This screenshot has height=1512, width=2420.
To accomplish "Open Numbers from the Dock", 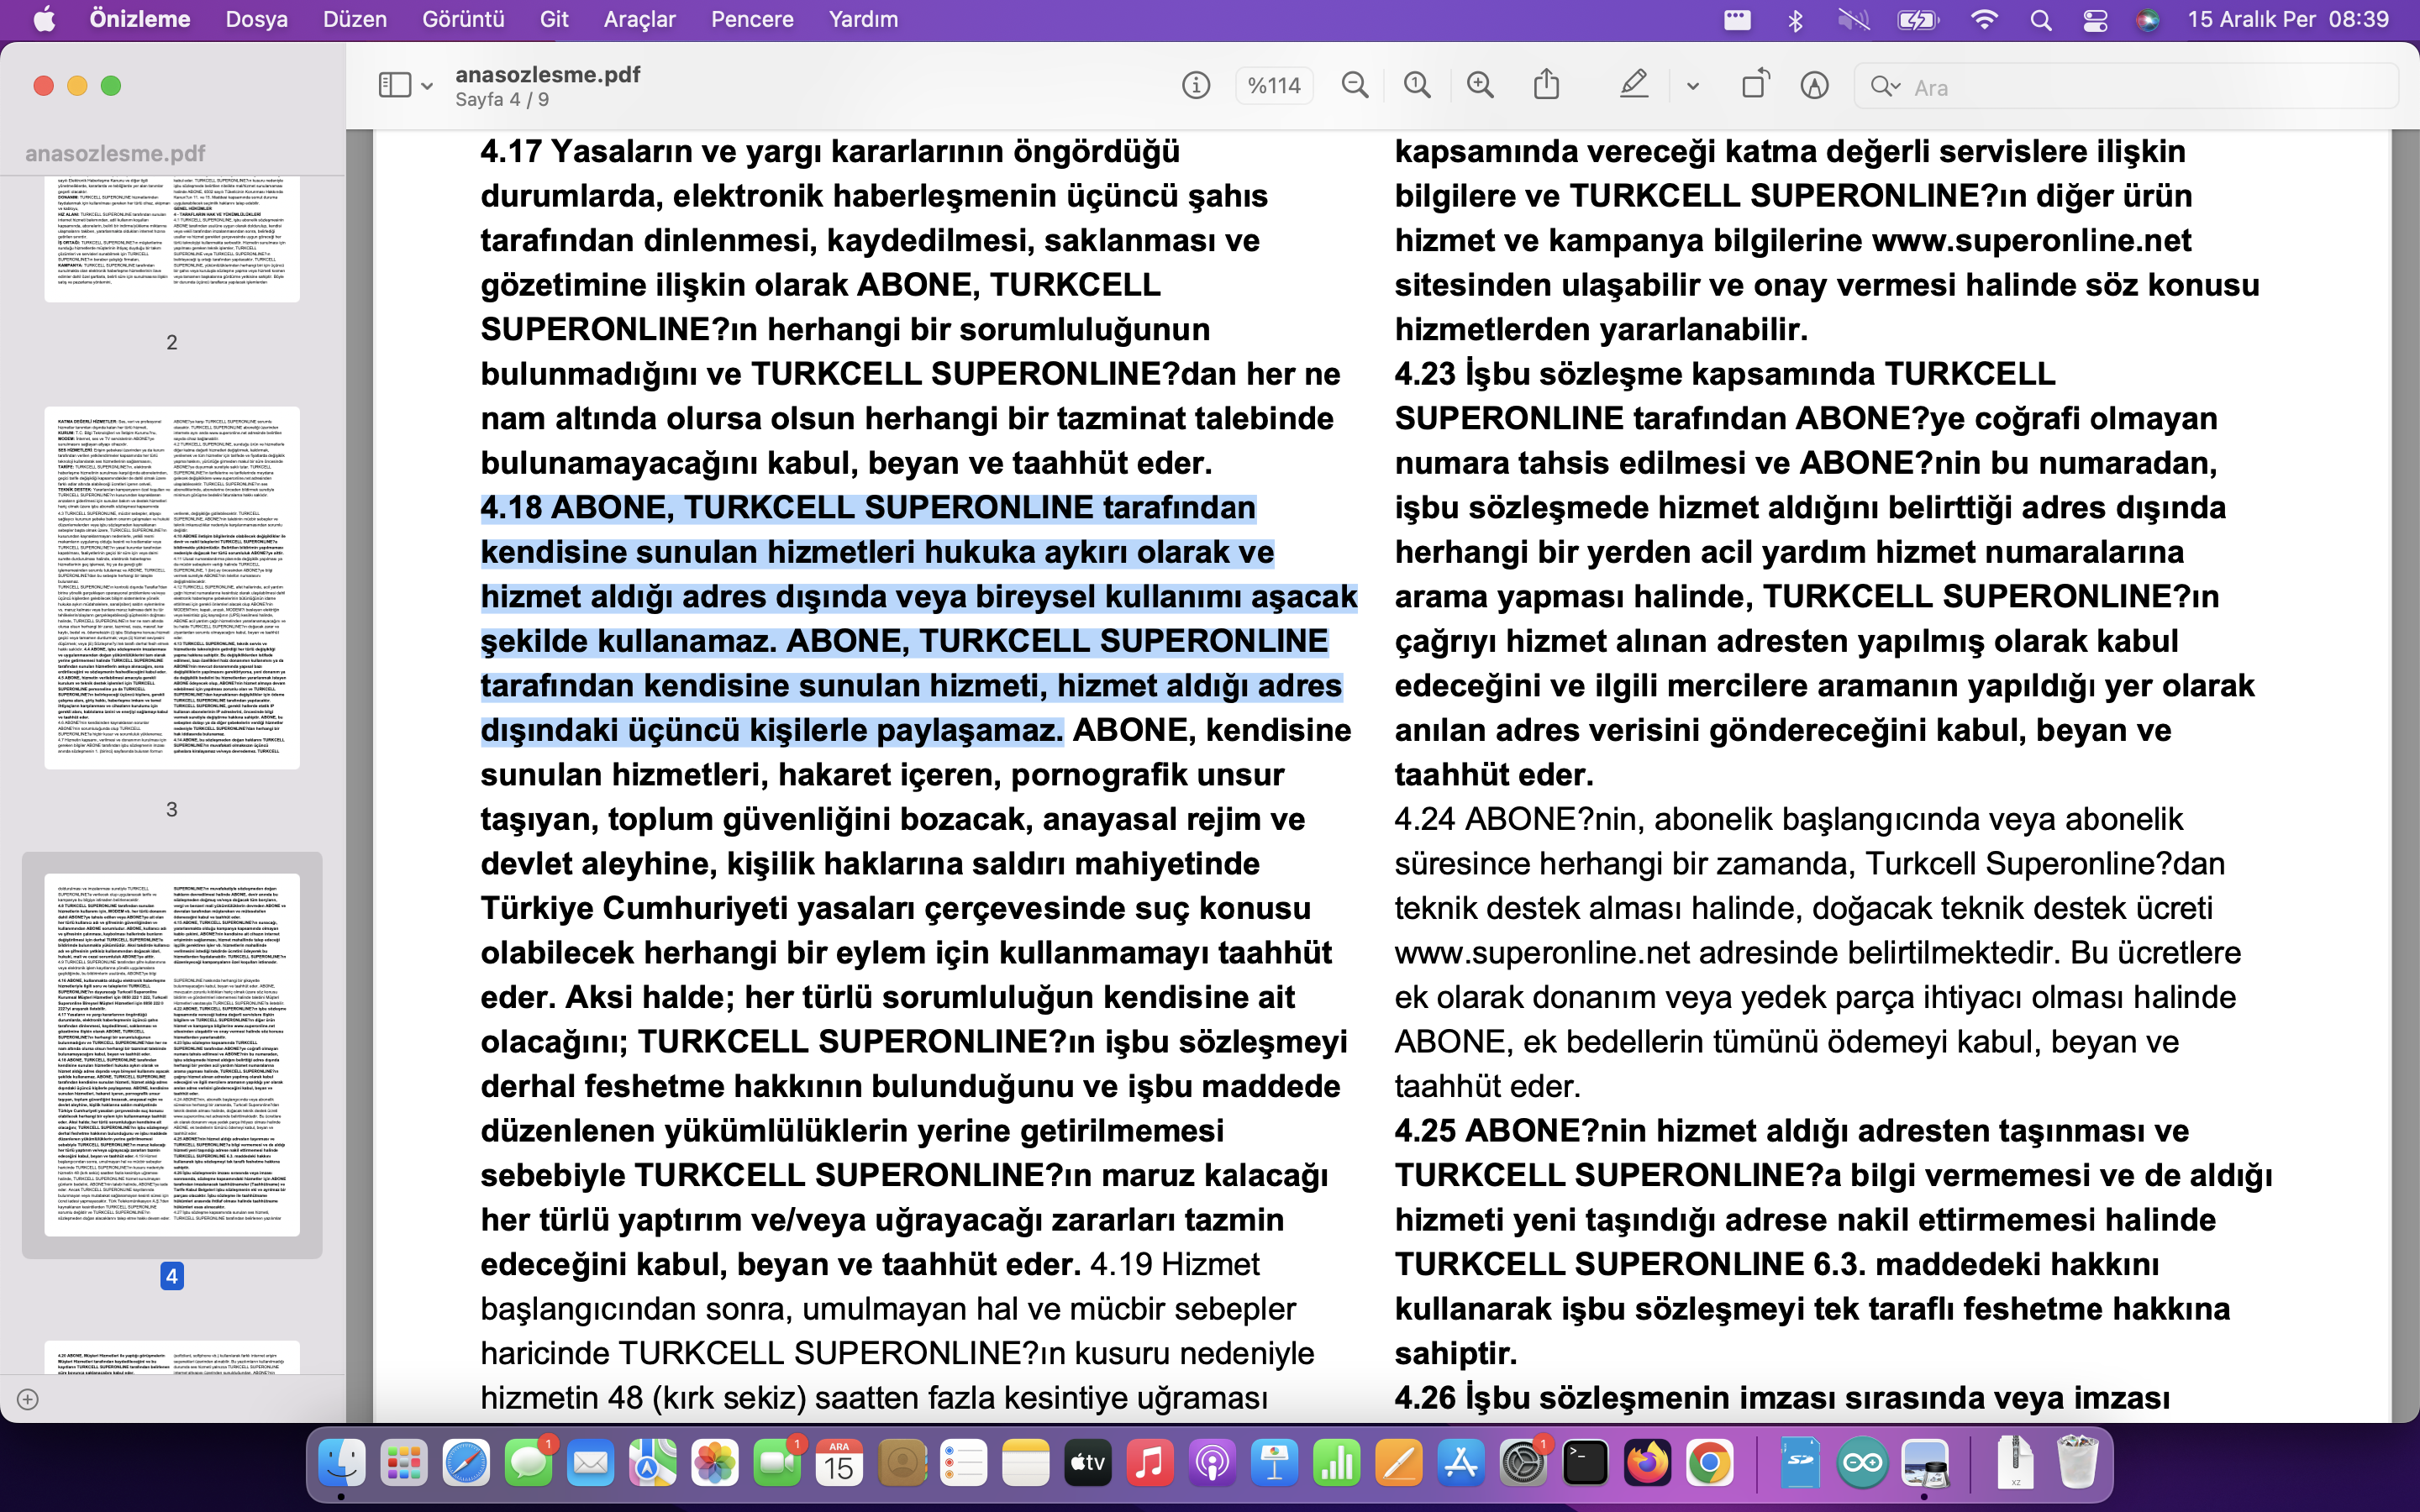I will pos(1337,1464).
